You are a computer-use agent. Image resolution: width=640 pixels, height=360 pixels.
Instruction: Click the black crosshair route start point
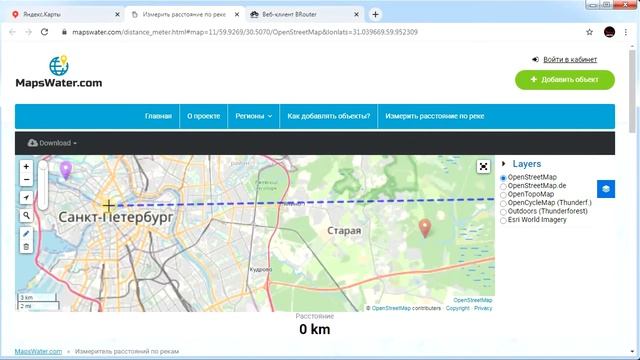tap(109, 205)
